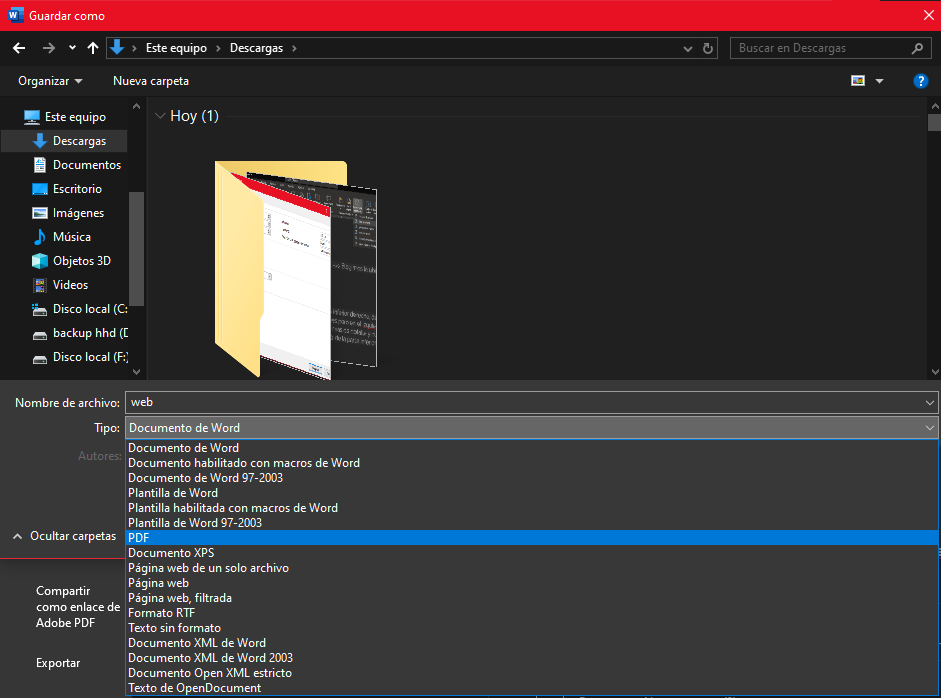Click the change view layout icon
The height and width of the screenshot is (698, 941).
pos(857,81)
